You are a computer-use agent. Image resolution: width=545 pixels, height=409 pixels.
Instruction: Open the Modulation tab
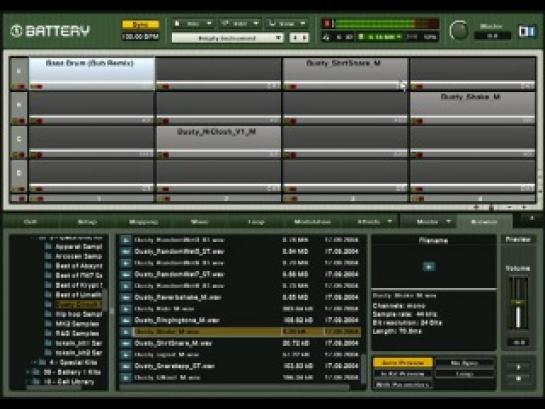312,222
